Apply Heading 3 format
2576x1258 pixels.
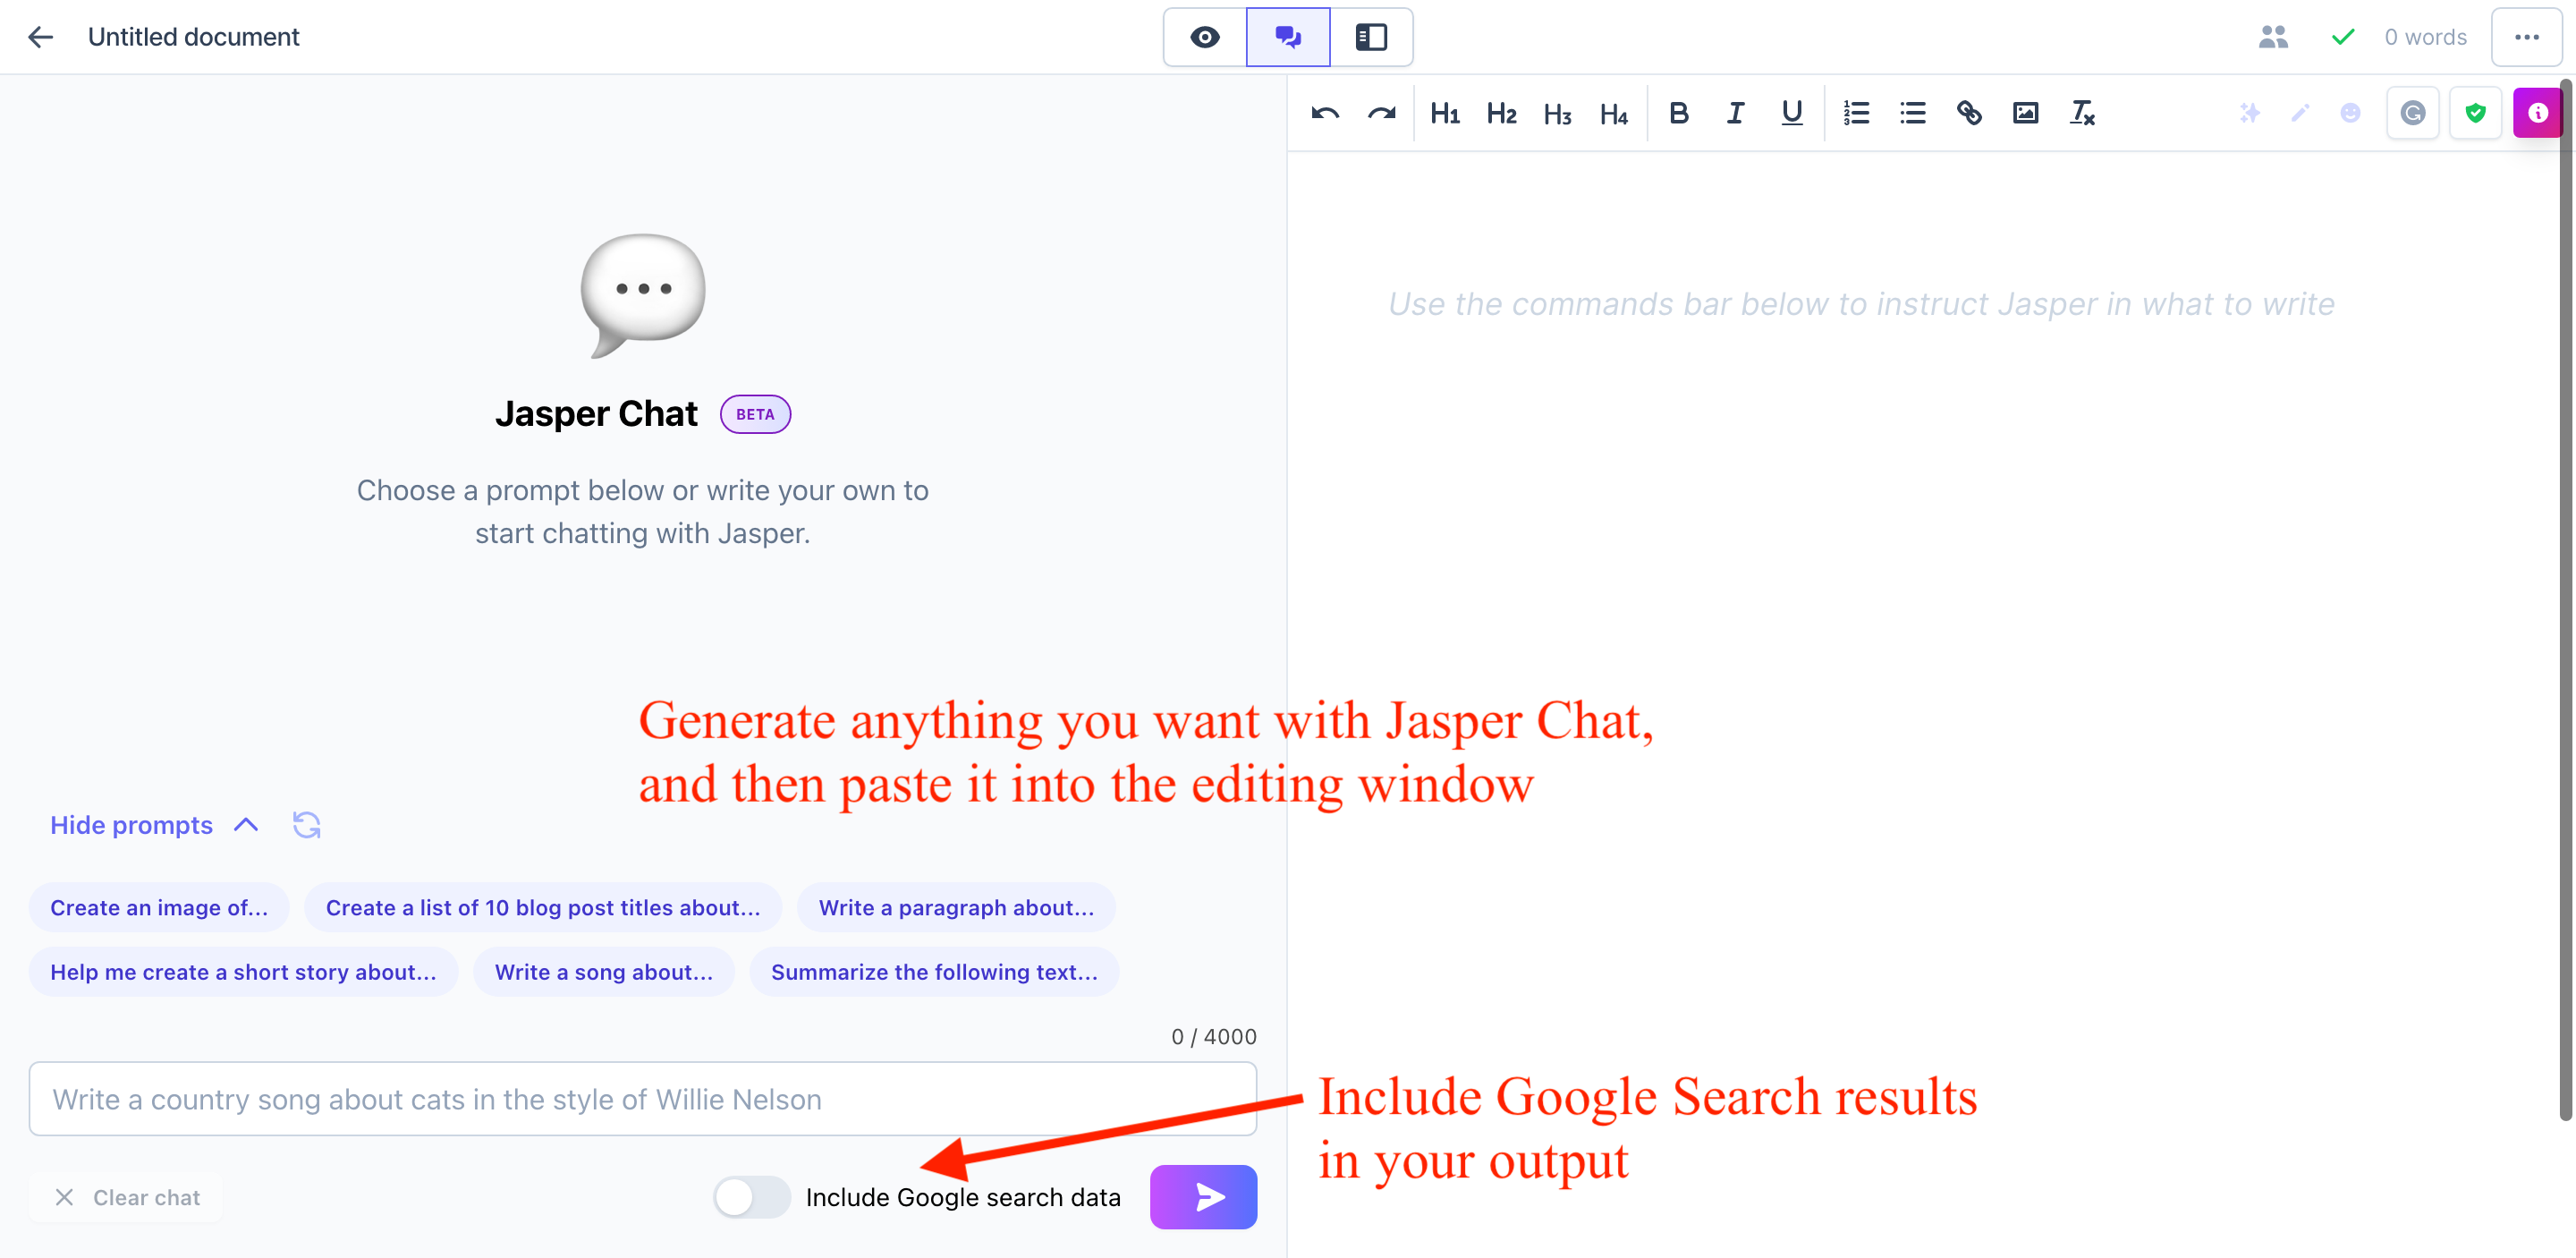point(1557,113)
